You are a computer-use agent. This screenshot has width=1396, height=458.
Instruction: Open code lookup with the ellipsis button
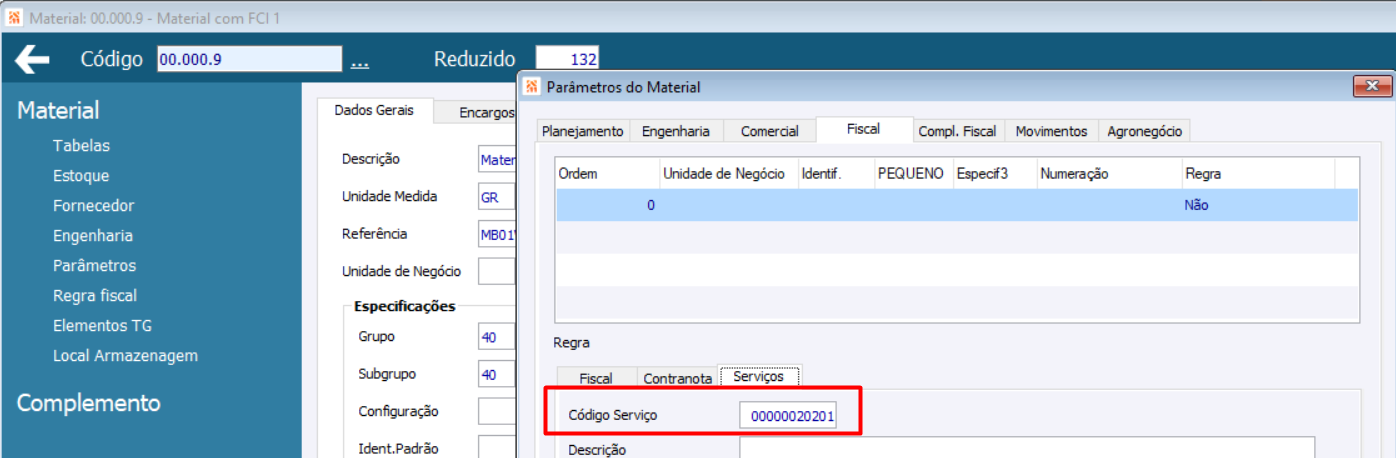point(360,60)
